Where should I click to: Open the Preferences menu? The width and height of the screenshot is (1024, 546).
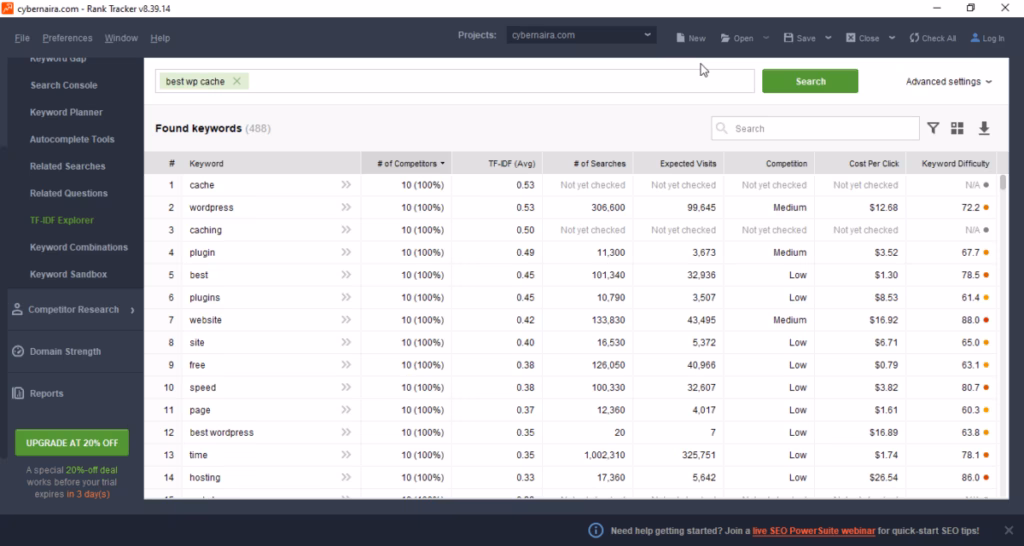pyautogui.click(x=67, y=38)
